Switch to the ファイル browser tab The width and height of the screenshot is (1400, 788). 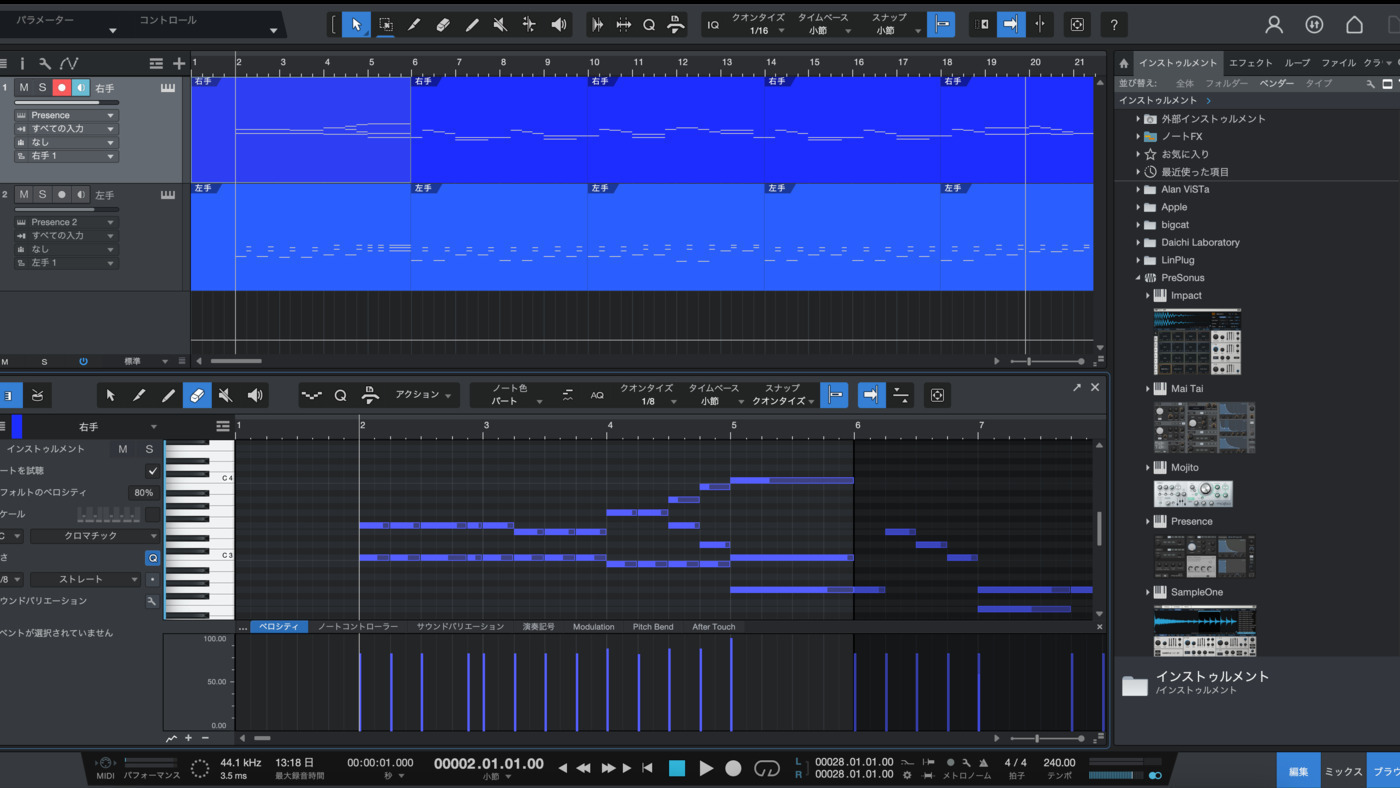coord(1339,63)
